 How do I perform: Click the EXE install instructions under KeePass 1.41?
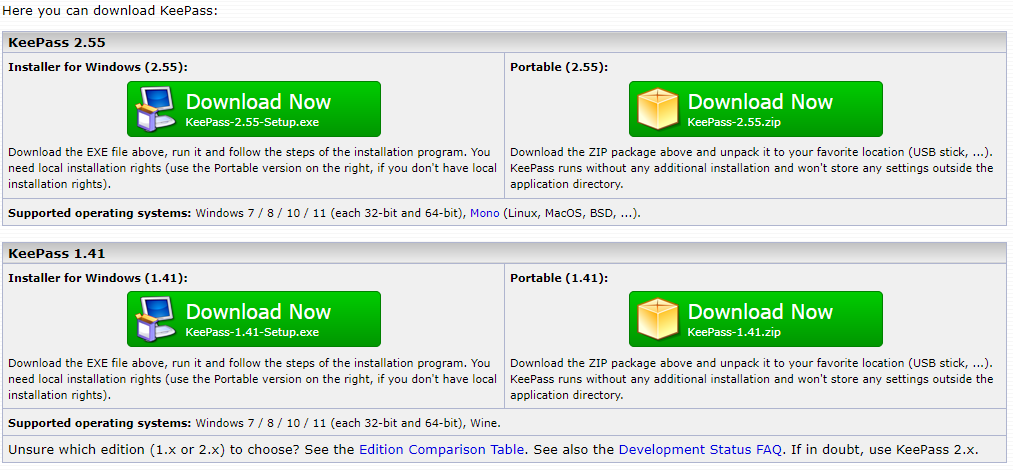[x=253, y=378]
